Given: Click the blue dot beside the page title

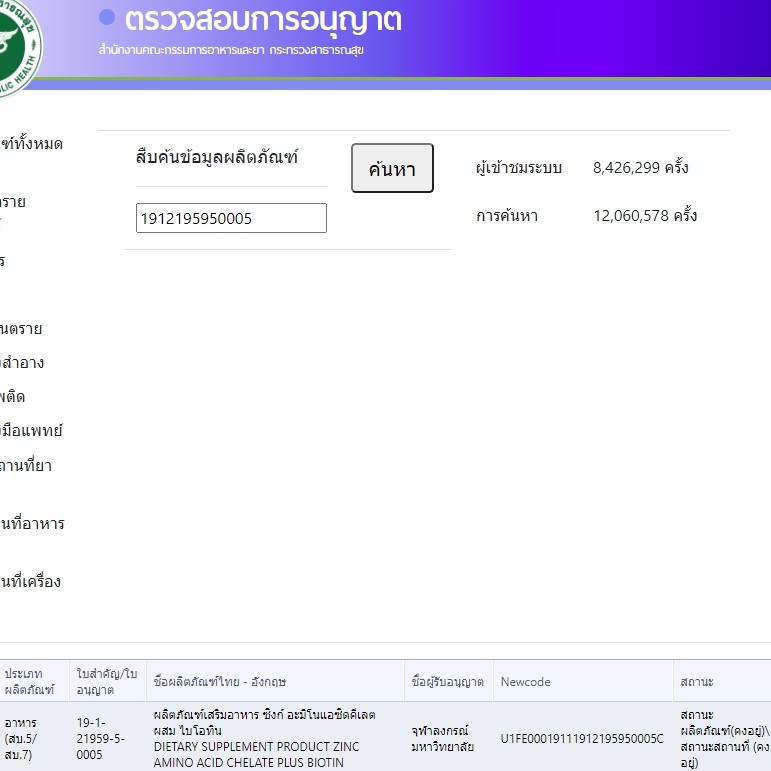Looking at the screenshot, I should (107, 18).
